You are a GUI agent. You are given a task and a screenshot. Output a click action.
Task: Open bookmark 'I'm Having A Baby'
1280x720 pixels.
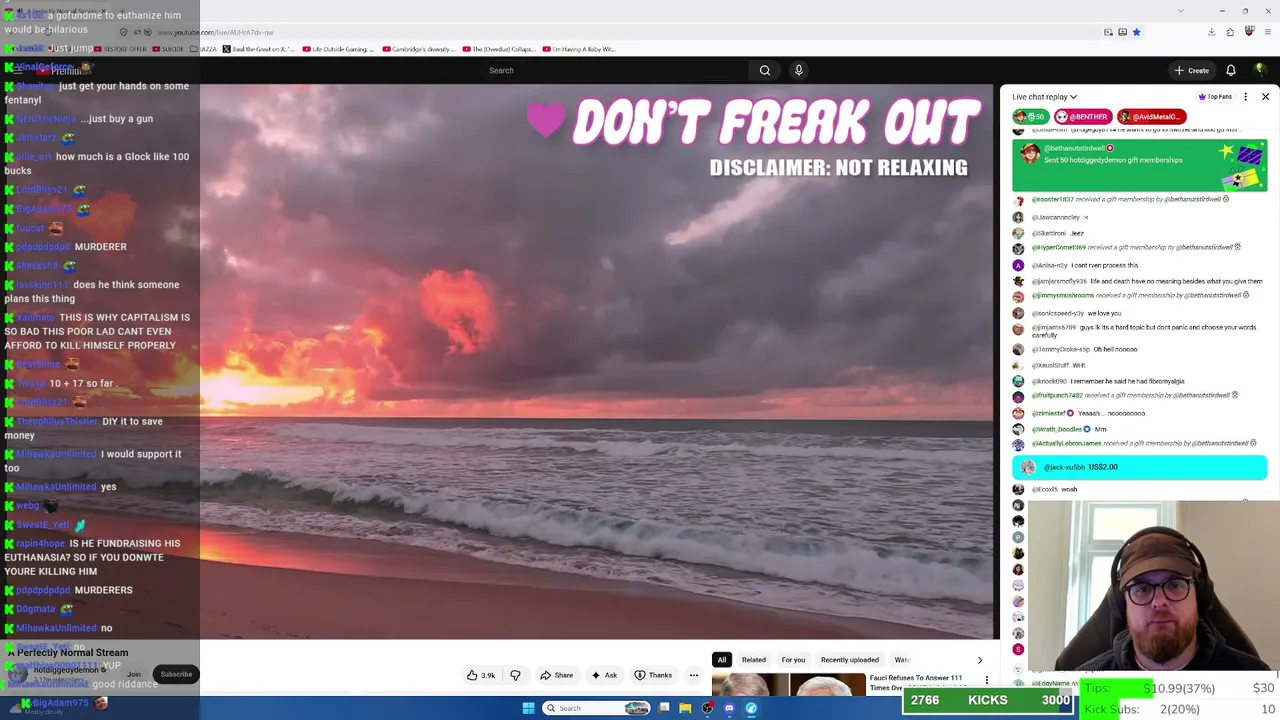click(579, 49)
